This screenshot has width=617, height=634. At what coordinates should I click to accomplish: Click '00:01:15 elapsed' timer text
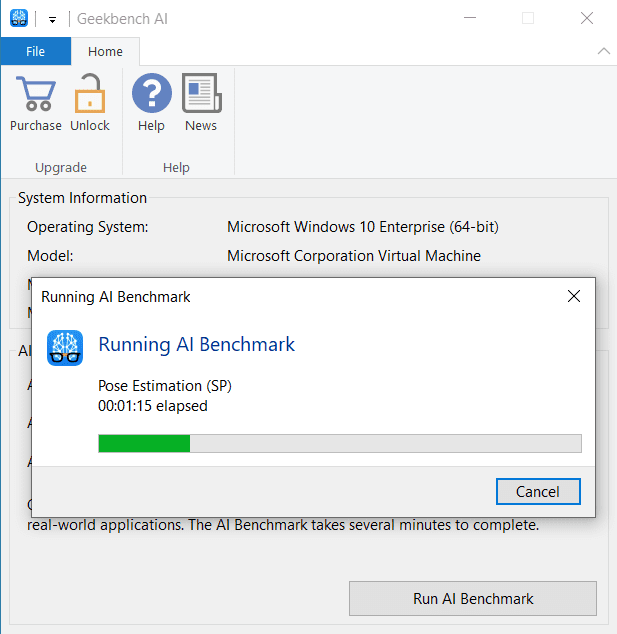tap(153, 406)
